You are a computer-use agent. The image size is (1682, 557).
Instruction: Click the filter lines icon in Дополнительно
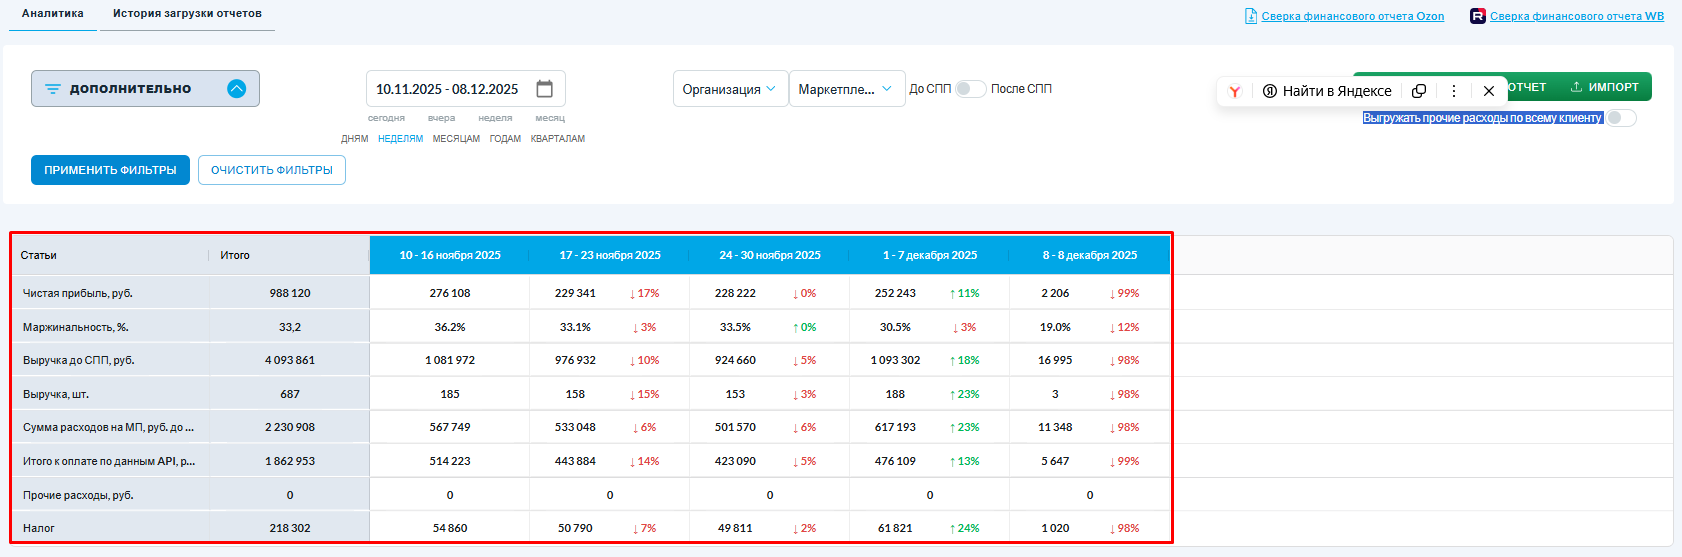53,89
